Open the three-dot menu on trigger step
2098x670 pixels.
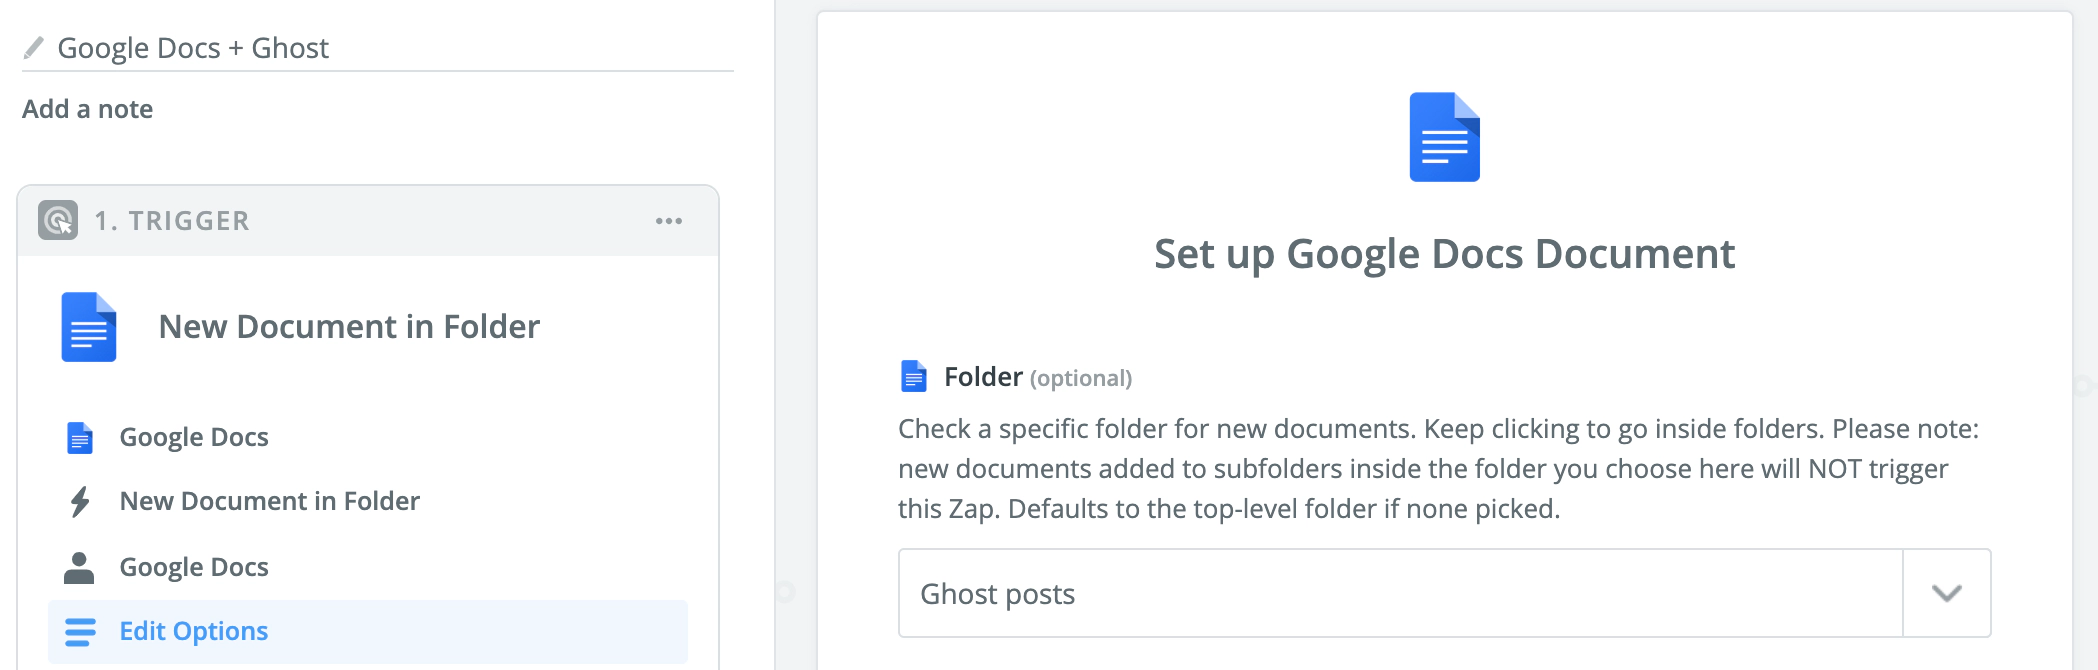coord(668,221)
